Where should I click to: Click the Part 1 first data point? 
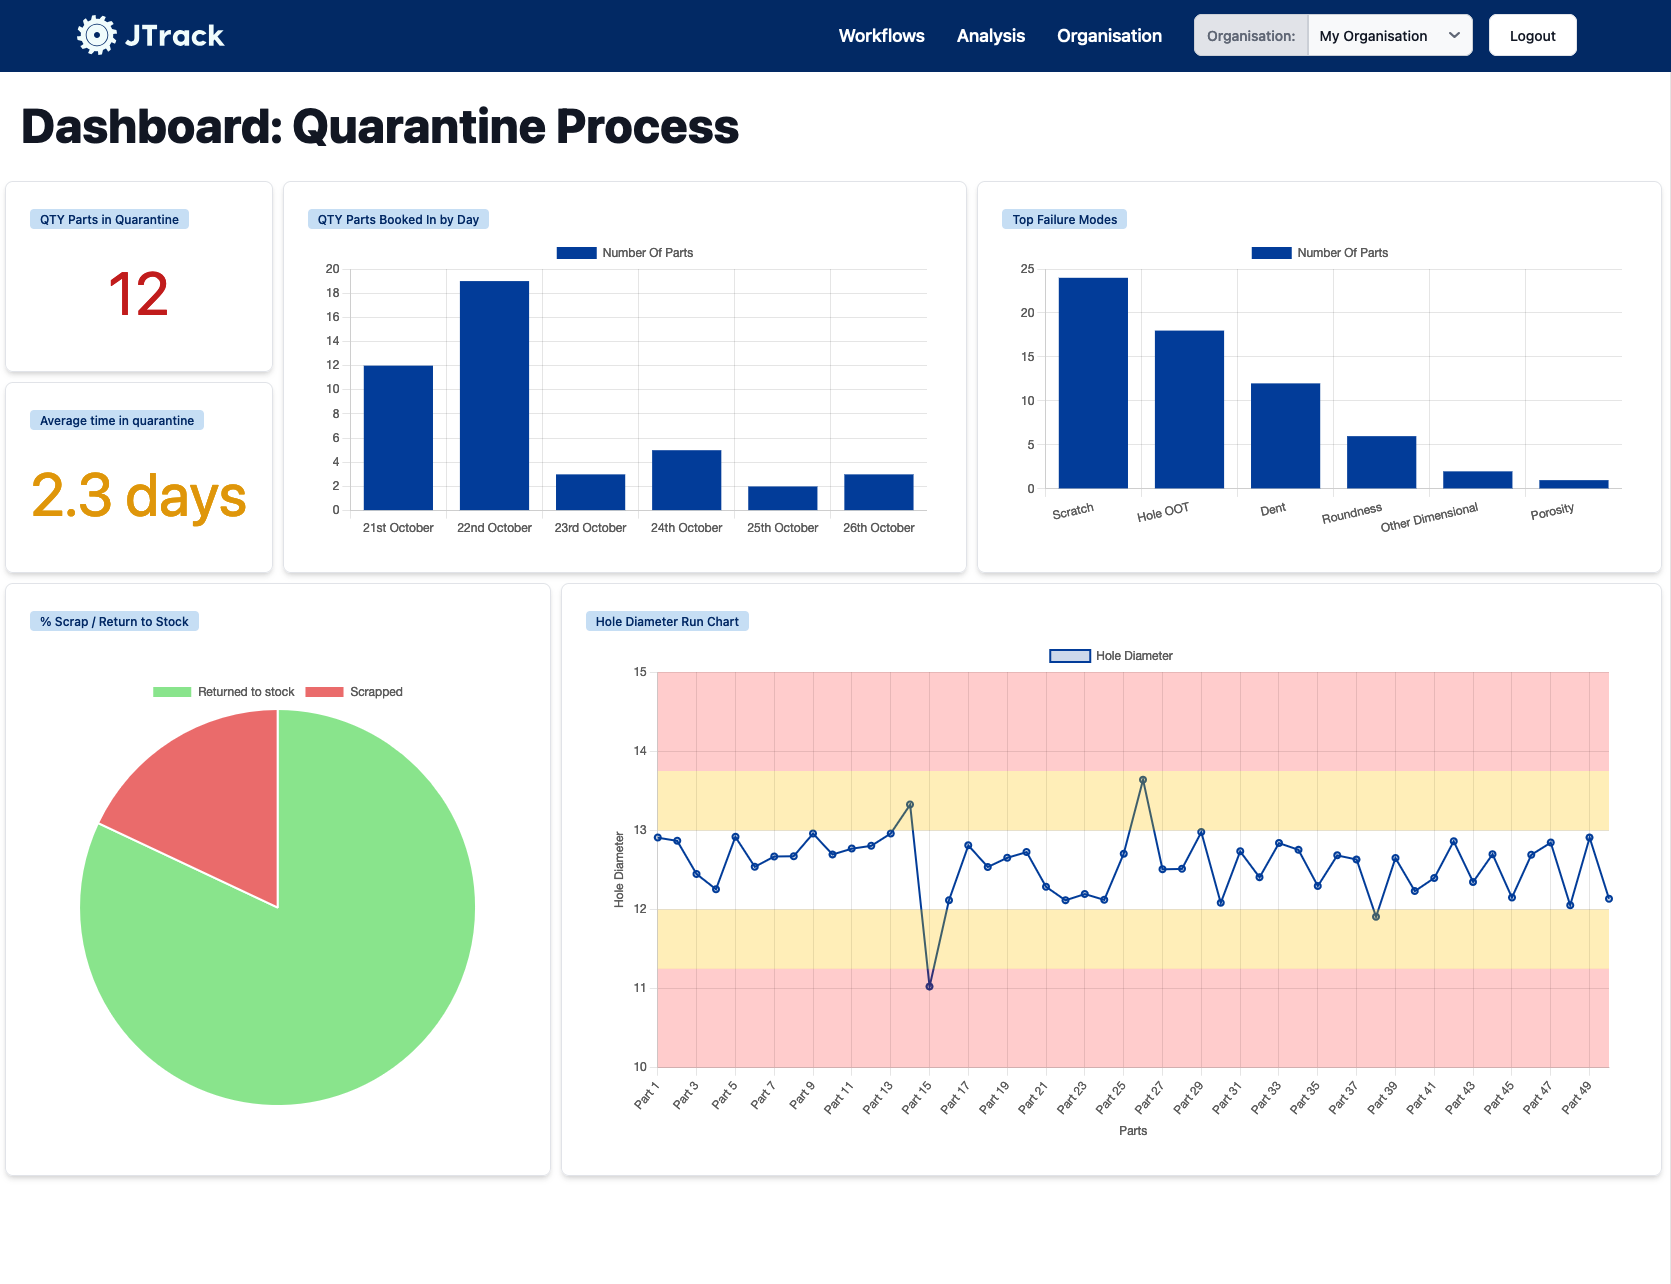pos(658,837)
